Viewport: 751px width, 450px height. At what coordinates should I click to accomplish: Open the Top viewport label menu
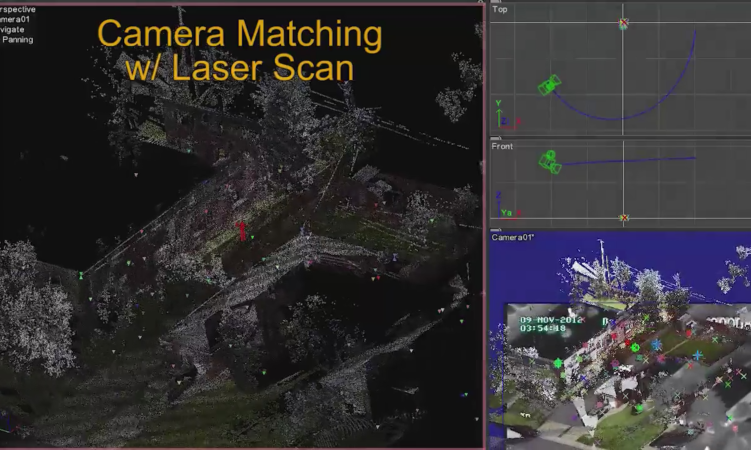(500, 10)
